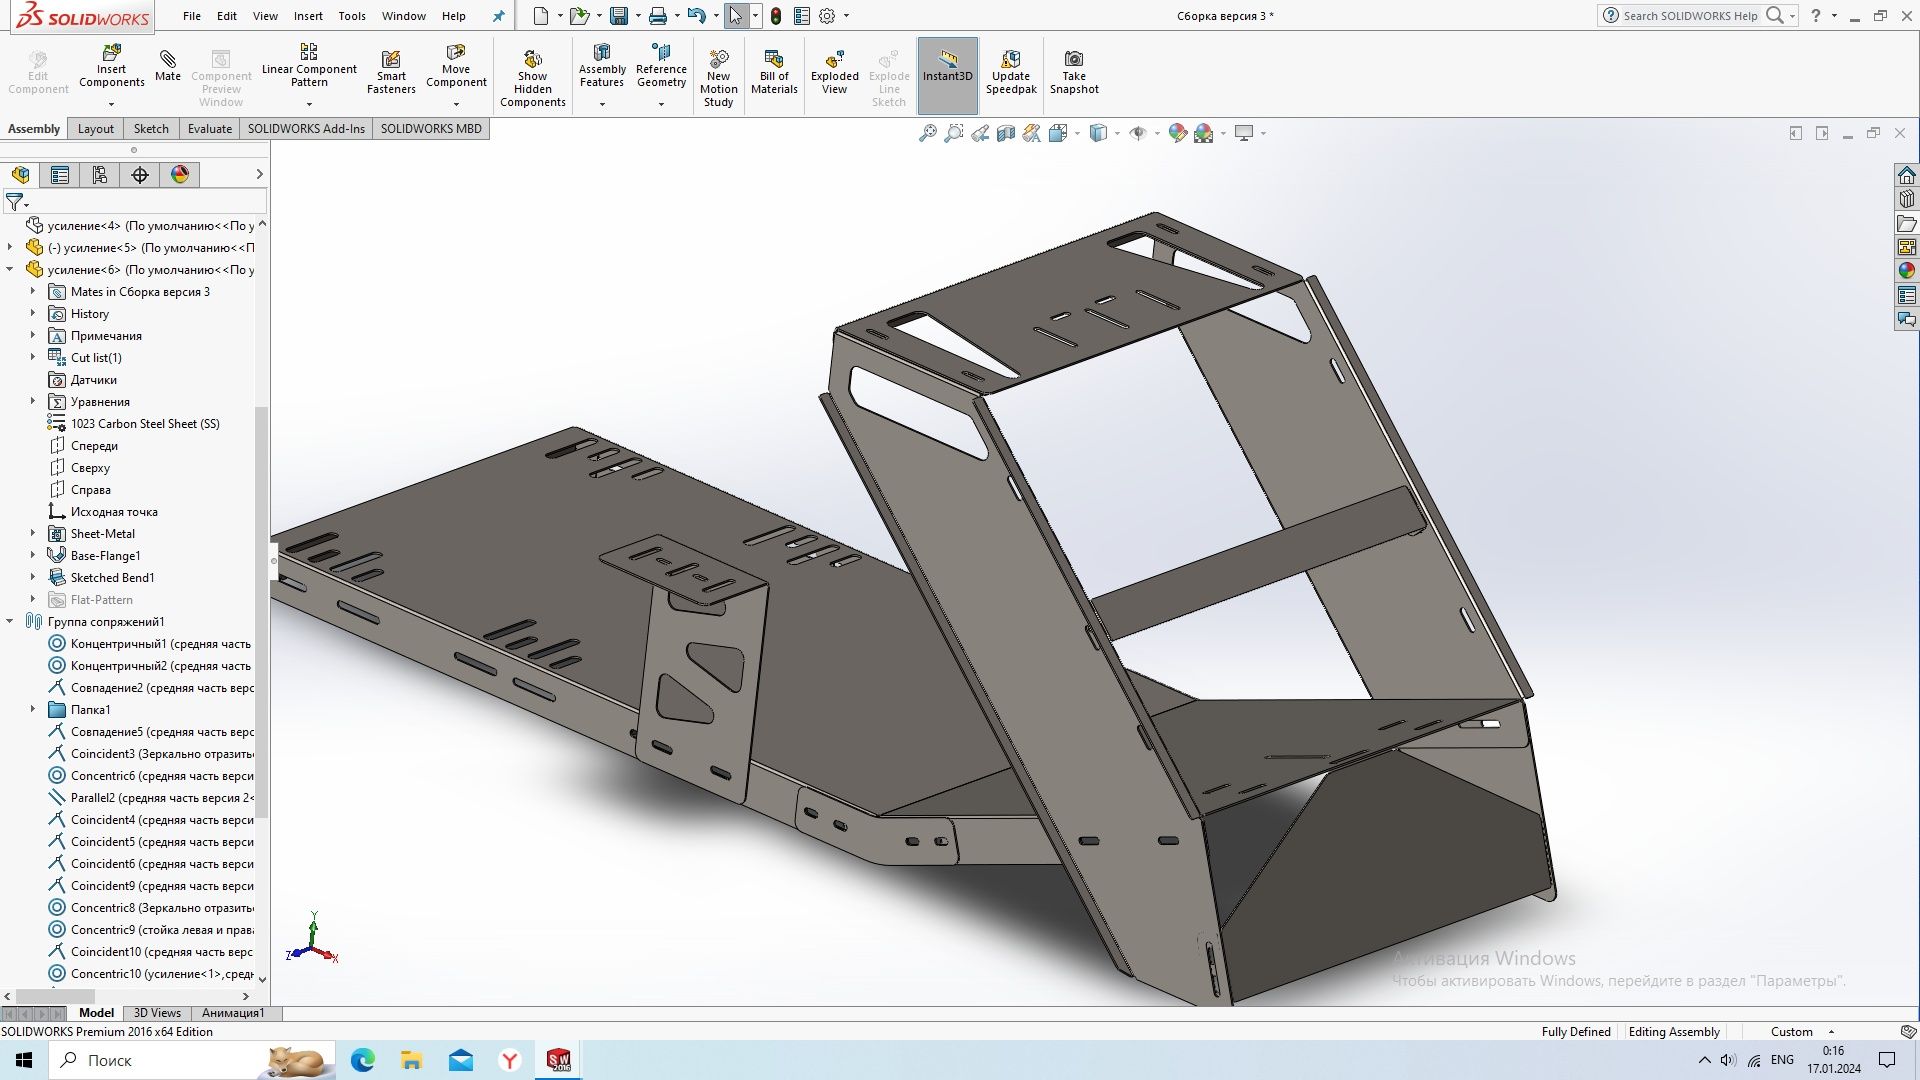Expand the усиление<6> component tree
The image size is (1920, 1080).
tap(11, 269)
